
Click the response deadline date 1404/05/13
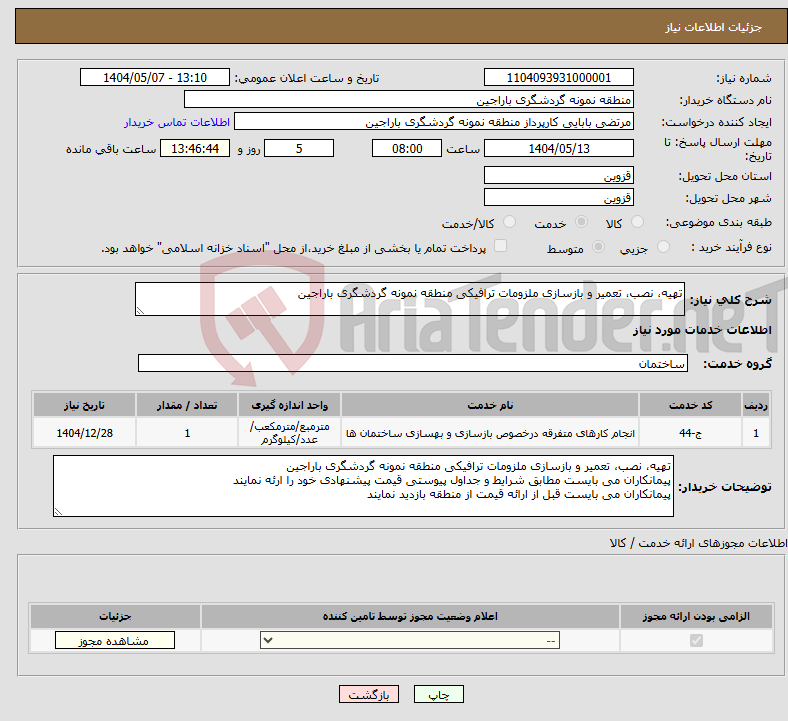coord(558,148)
